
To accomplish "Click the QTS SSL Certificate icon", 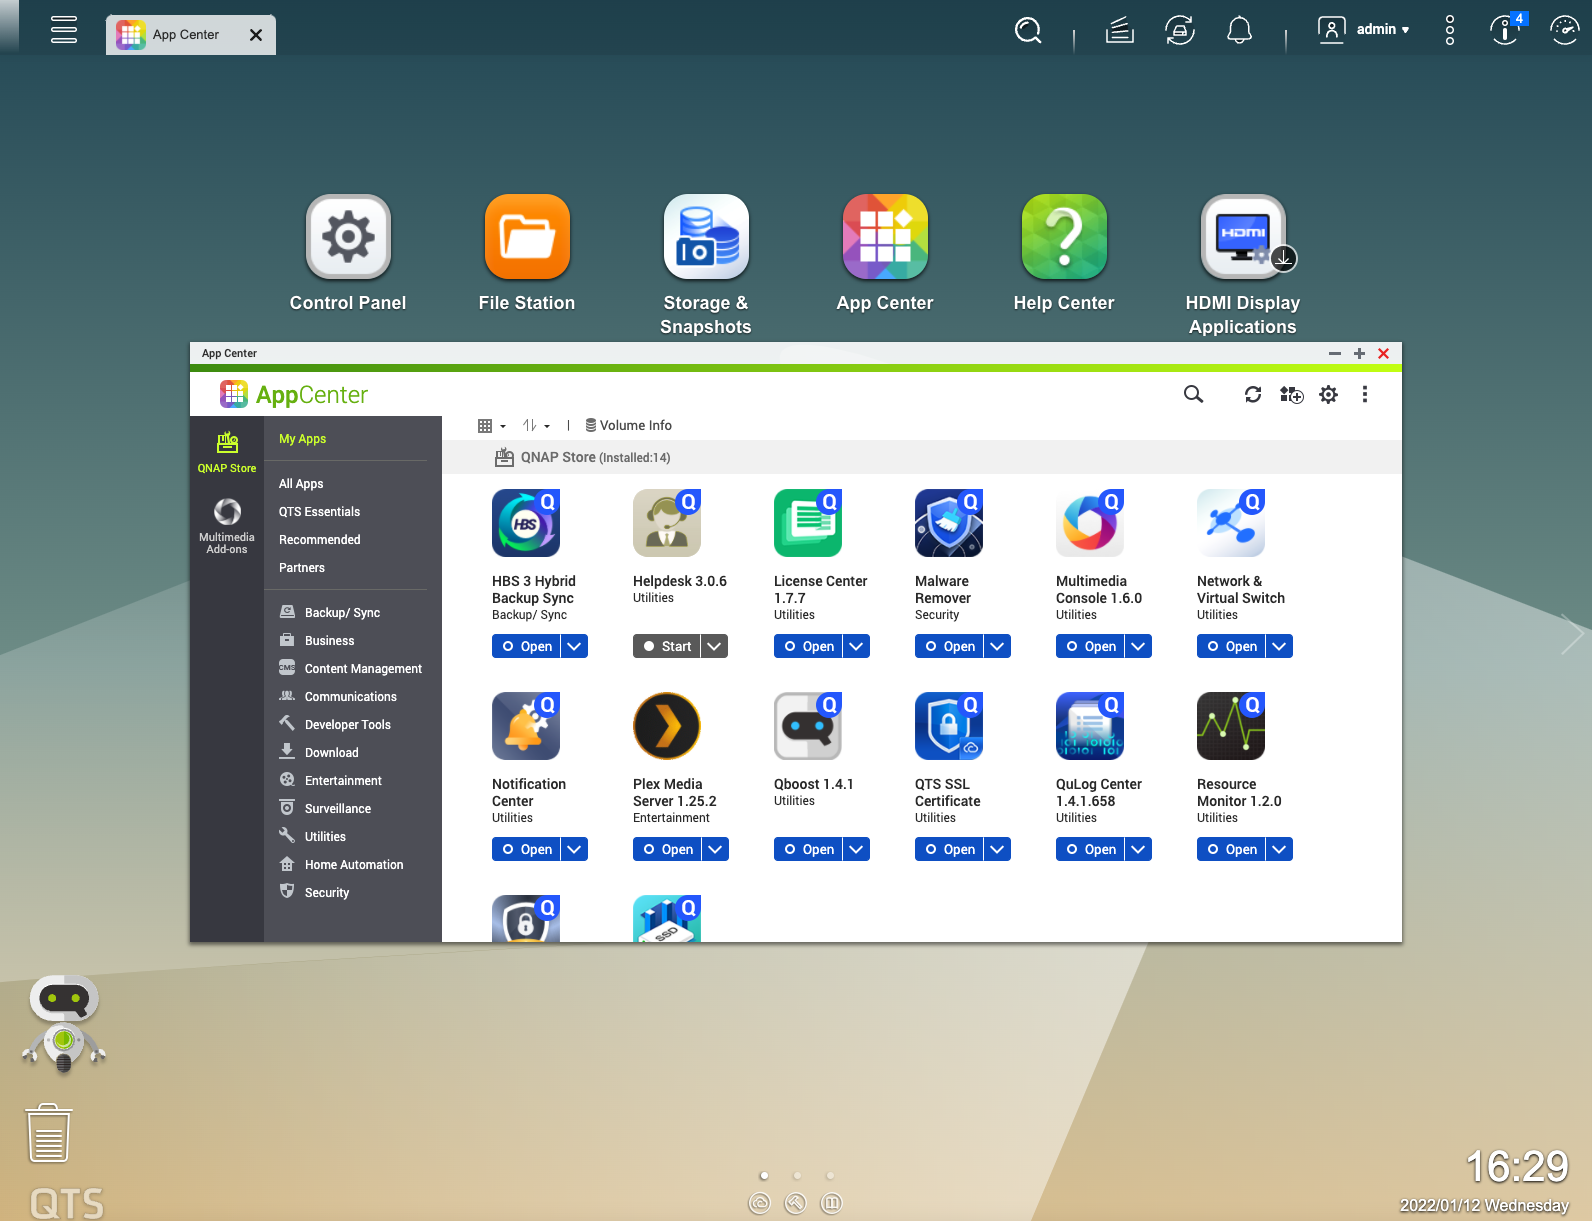I will click(x=949, y=726).
